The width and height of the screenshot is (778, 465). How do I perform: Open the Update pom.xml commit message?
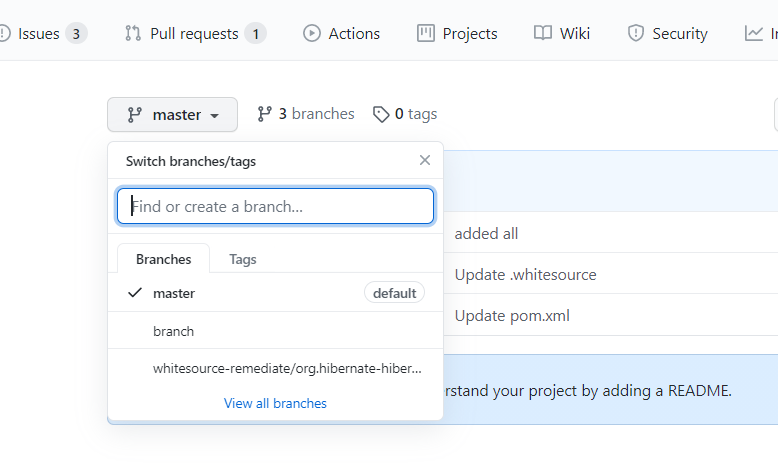point(511,316)
